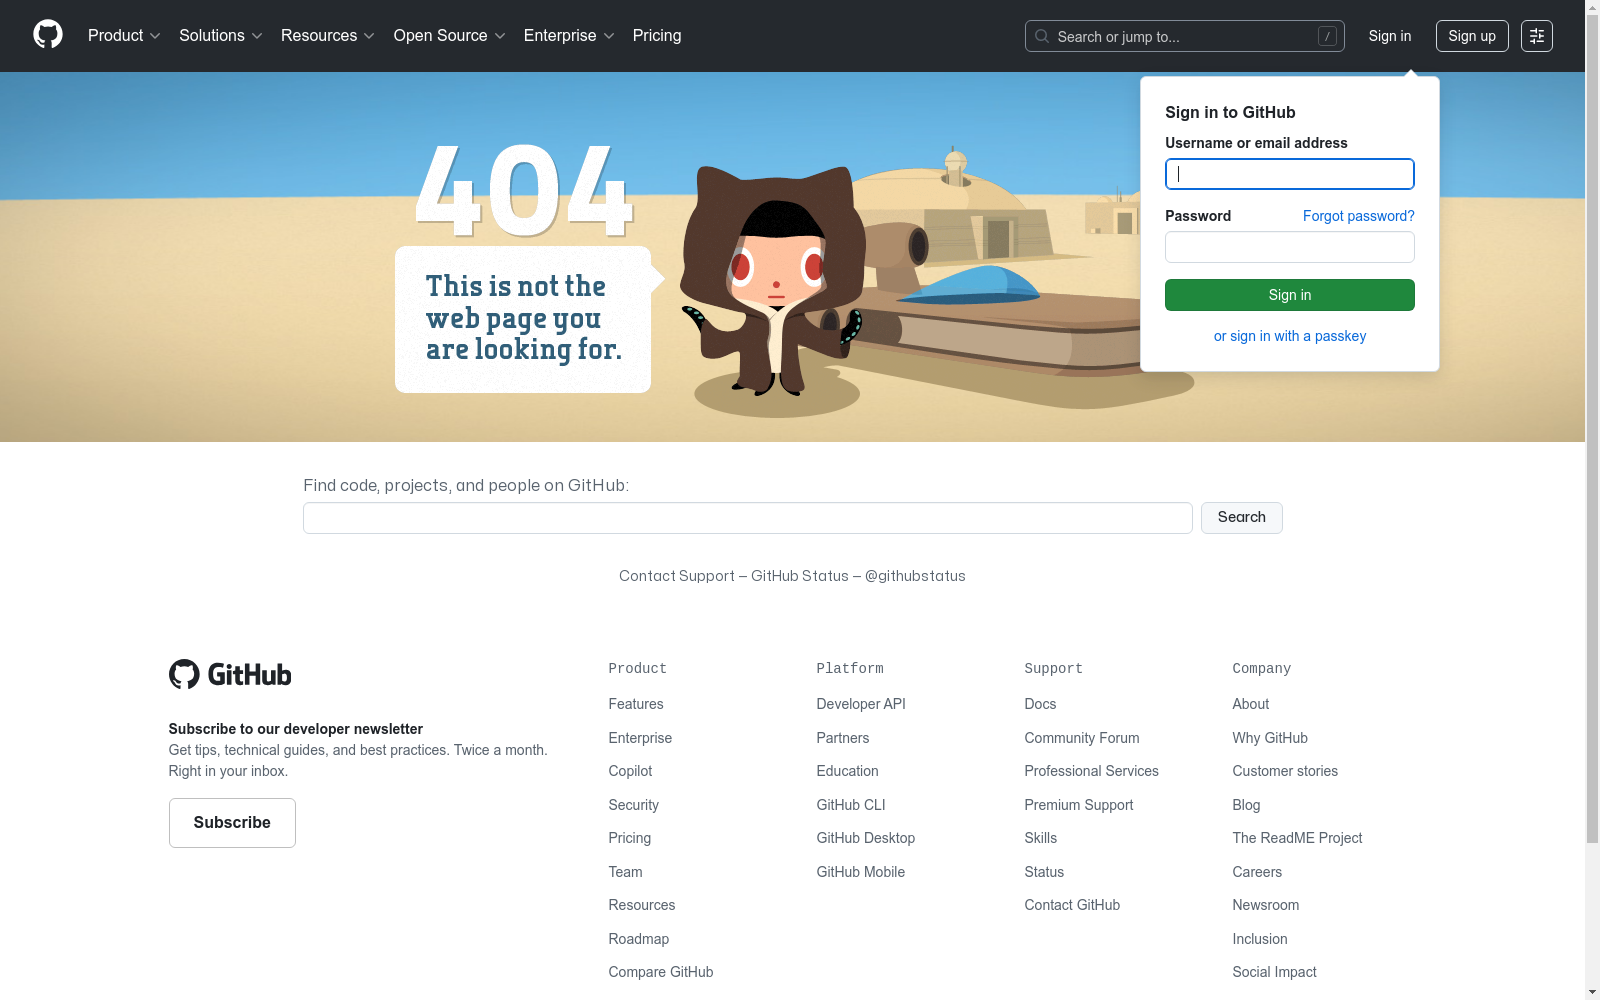Screen dimensions: 1600x1000
Task: Open the Pricing menu item
Action: (657, 35)
